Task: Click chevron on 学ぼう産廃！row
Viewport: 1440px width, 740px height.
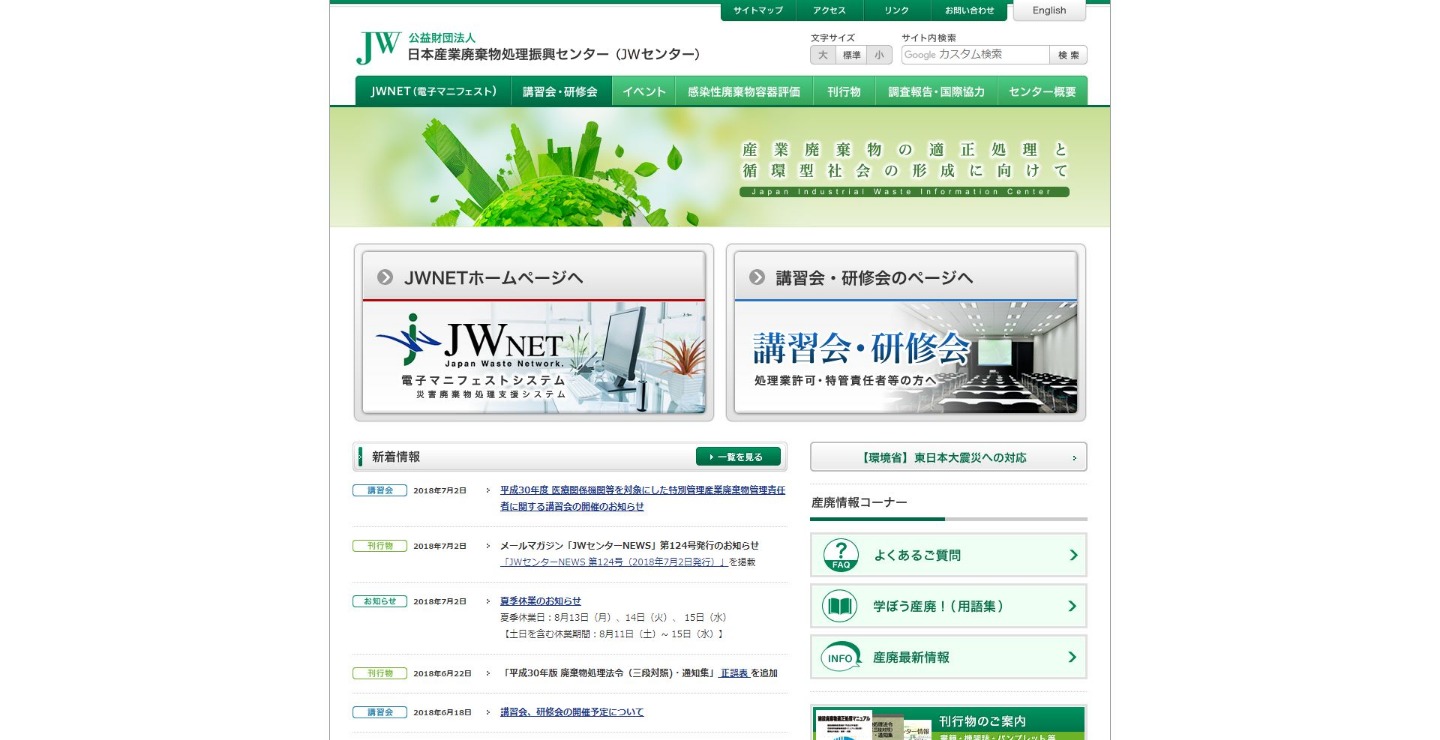Action: pos(1072,606)
